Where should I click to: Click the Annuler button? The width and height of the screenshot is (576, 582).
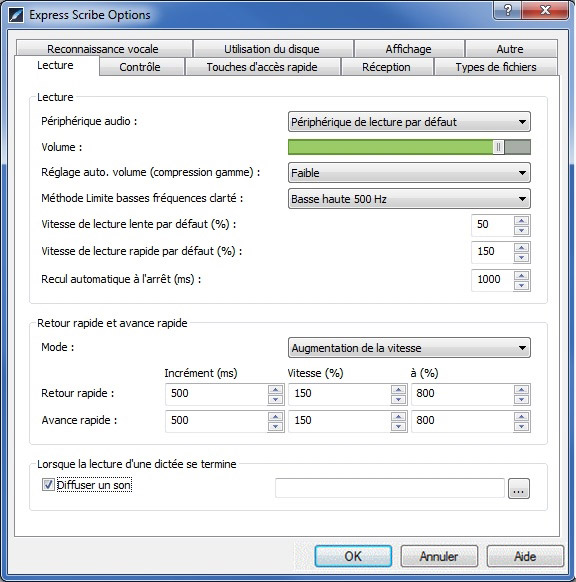439,556
